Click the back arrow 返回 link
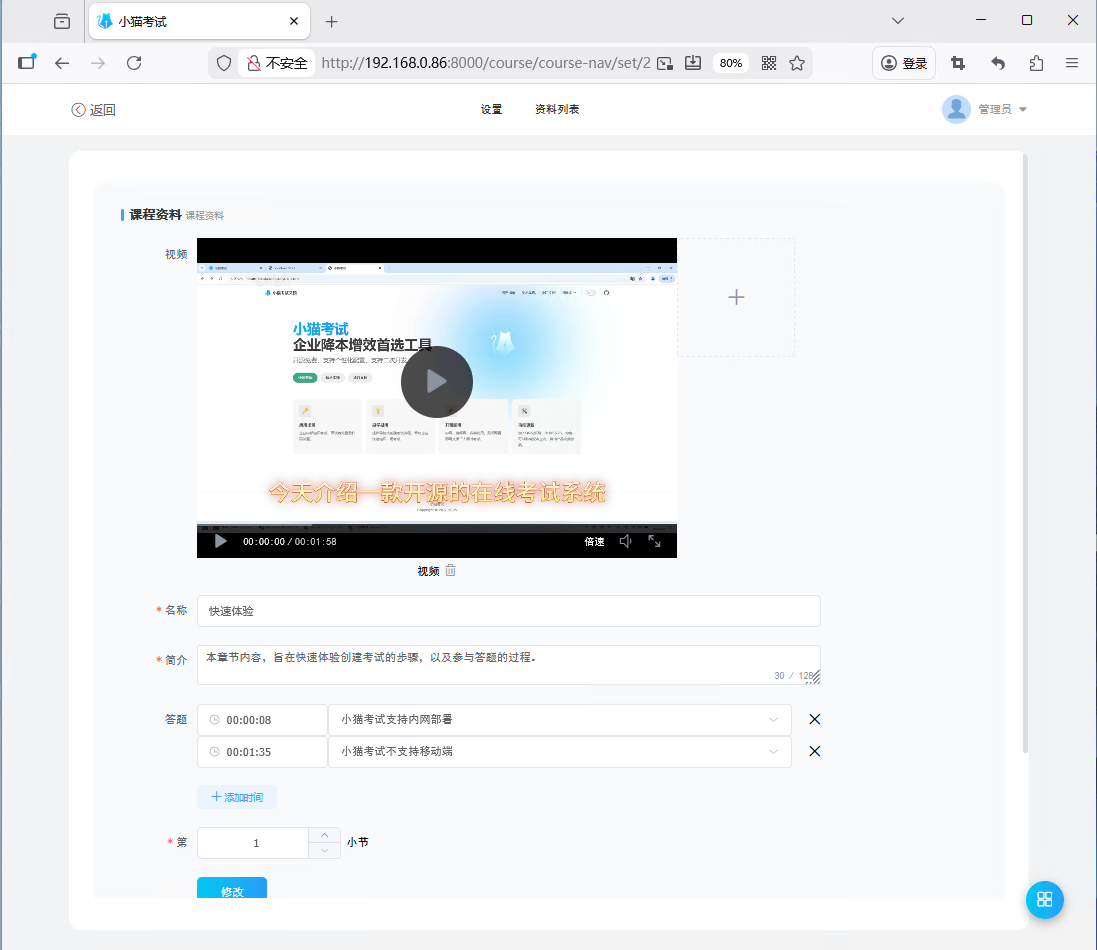The image size is (1097, 950). 93,110
